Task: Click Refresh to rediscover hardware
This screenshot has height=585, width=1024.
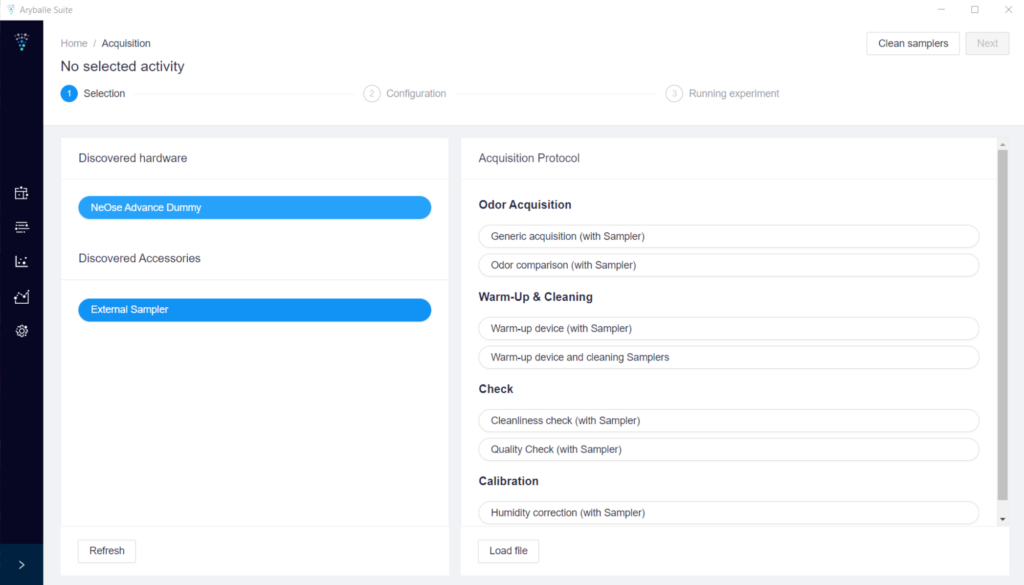Action: tap(107, 550)
